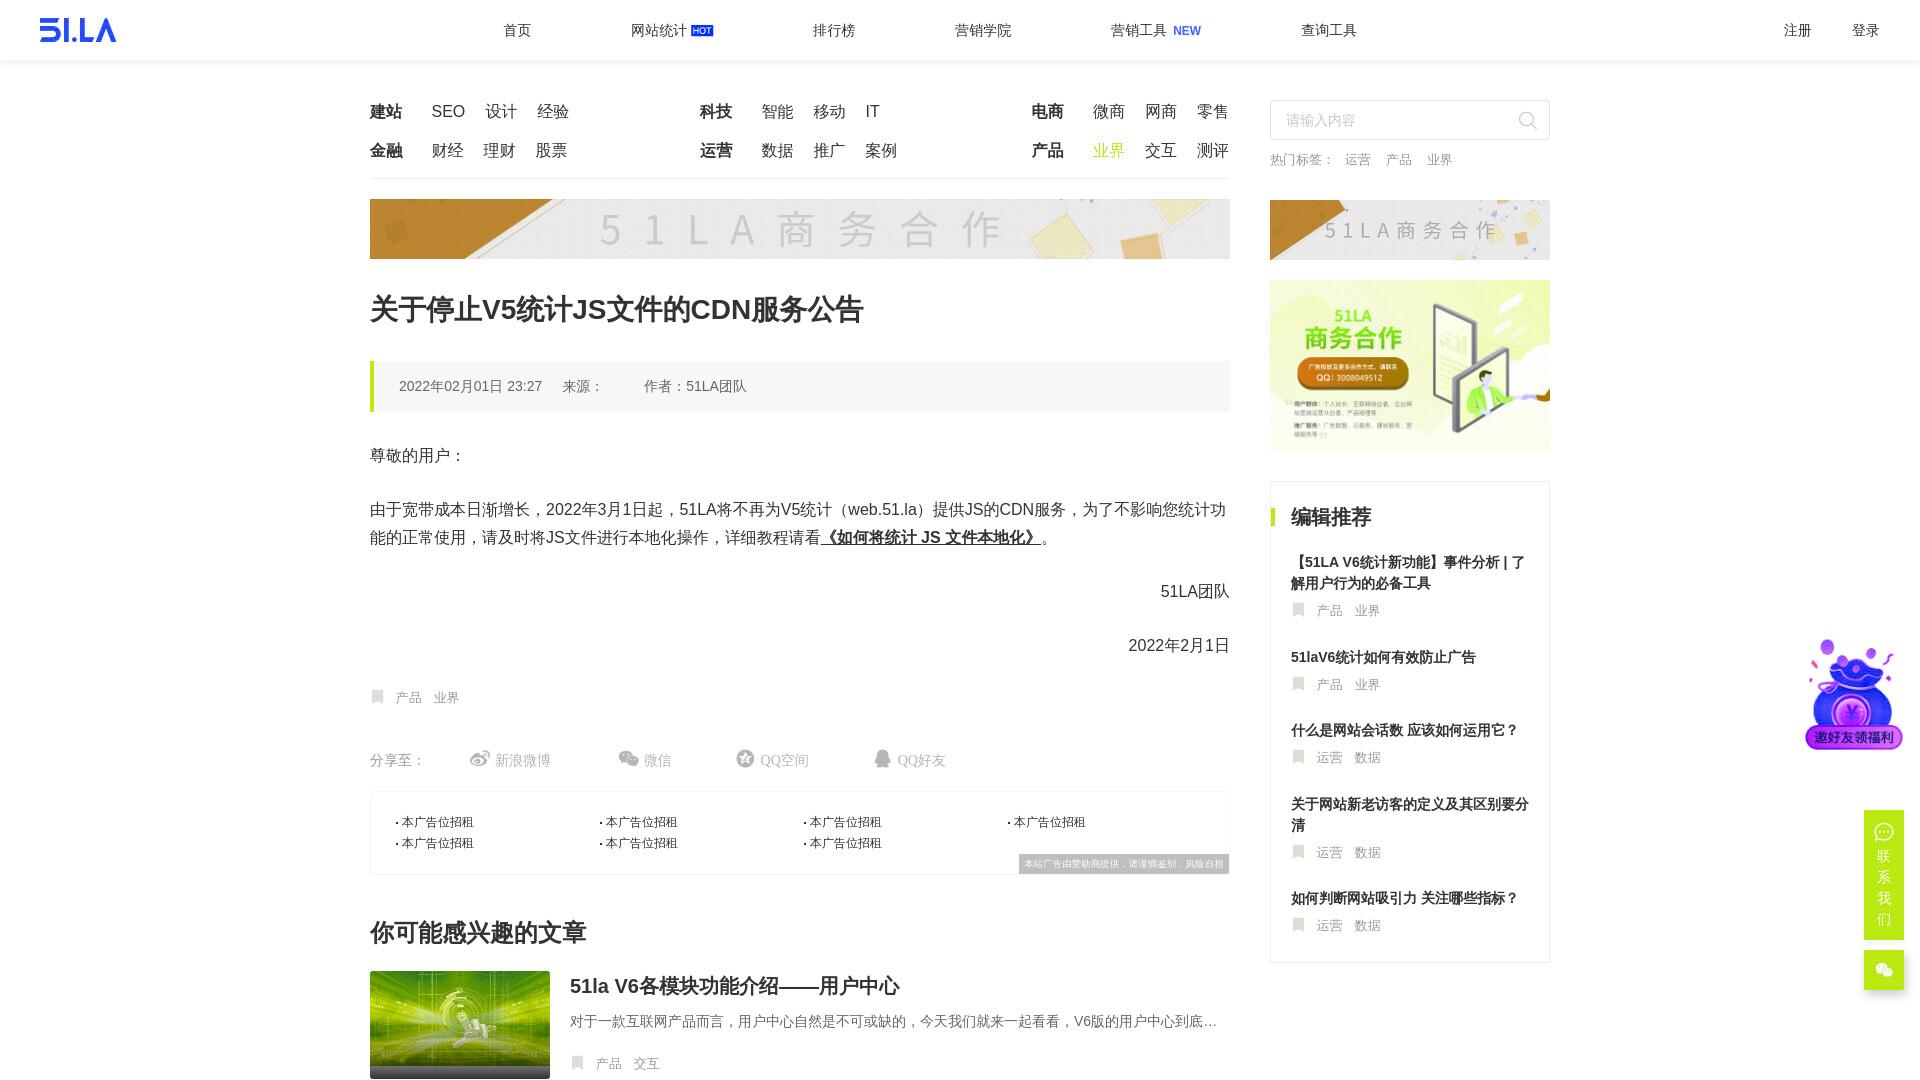Screen dimensions: 1920x1080
Task: Open 什么是网站会话数 article
Action: 1405,731
